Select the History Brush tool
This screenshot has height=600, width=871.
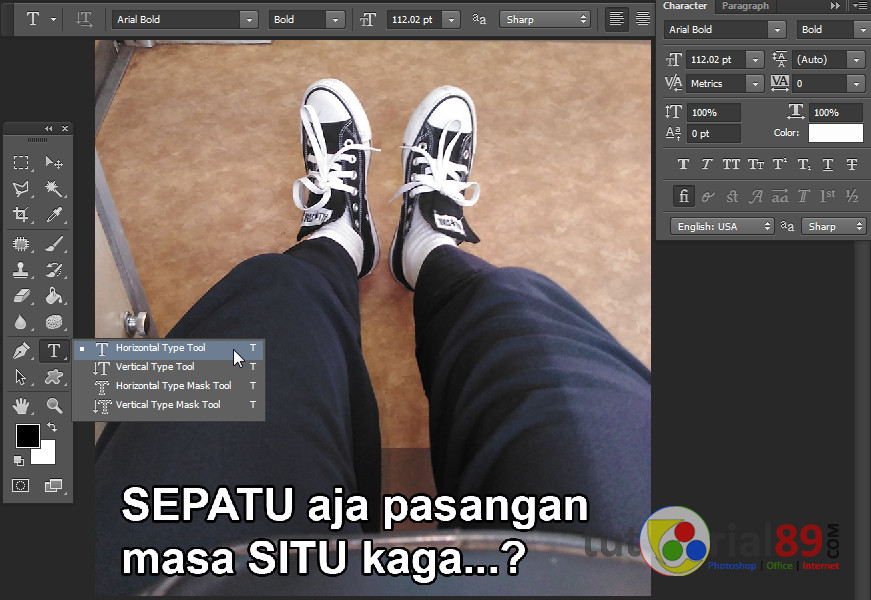[53, 270]
